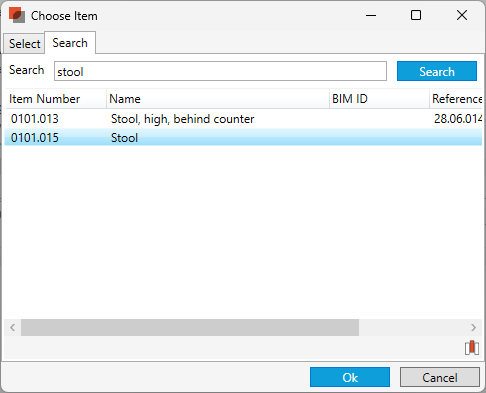This screenshot has width=486, height=393.
Task: Switch to the Select tab
Action: 24,43
